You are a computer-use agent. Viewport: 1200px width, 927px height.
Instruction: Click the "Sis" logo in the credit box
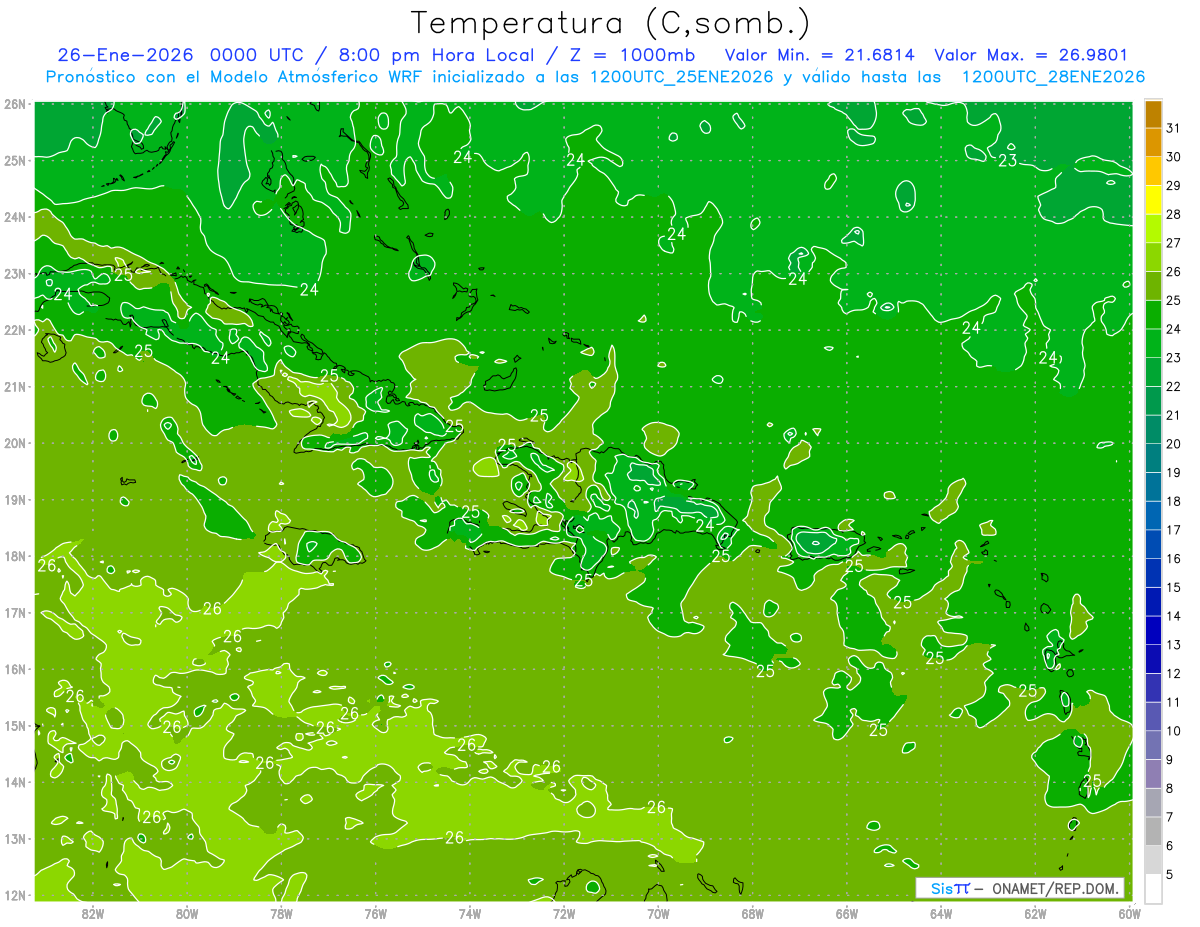(x=943, y=888)
